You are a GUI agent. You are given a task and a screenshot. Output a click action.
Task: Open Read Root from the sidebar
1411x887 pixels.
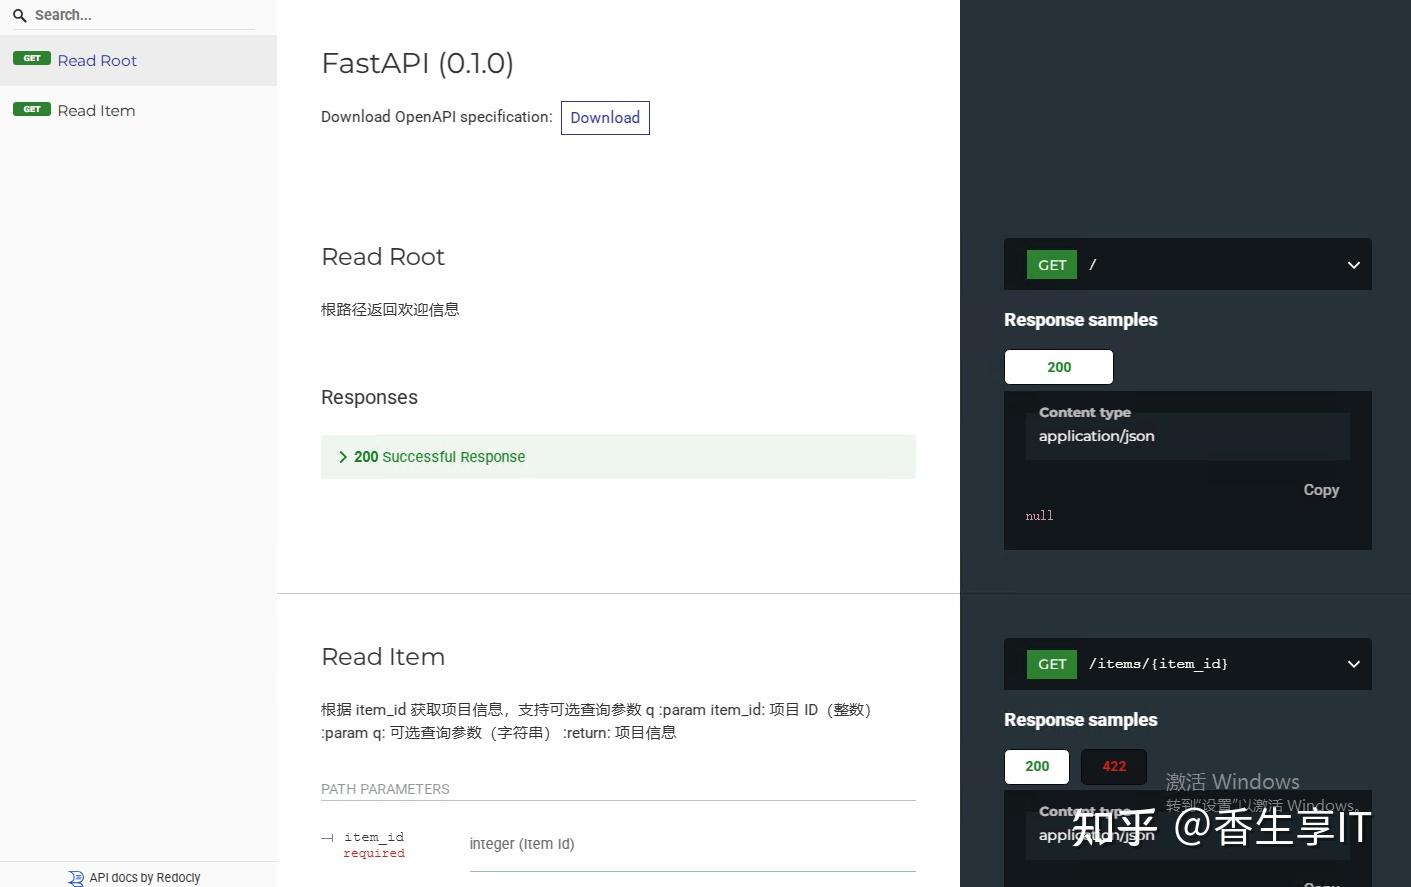(97, 60)
